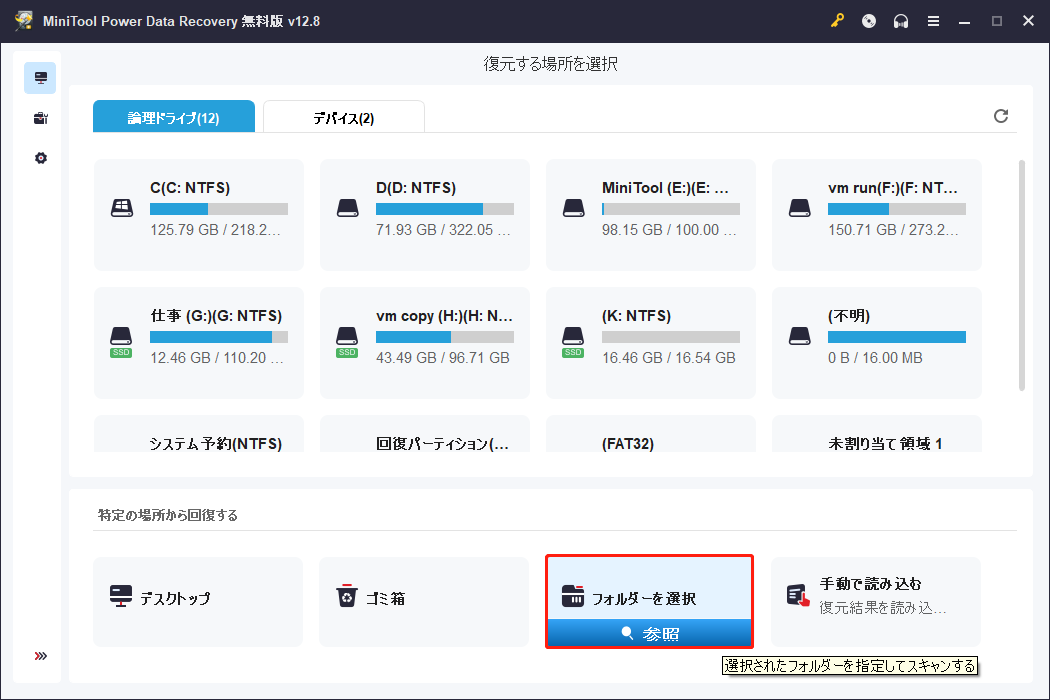The width and height of the screenshot is (1050, 700).
Task: Open support via the headset icon
Action: pos(900,20)
